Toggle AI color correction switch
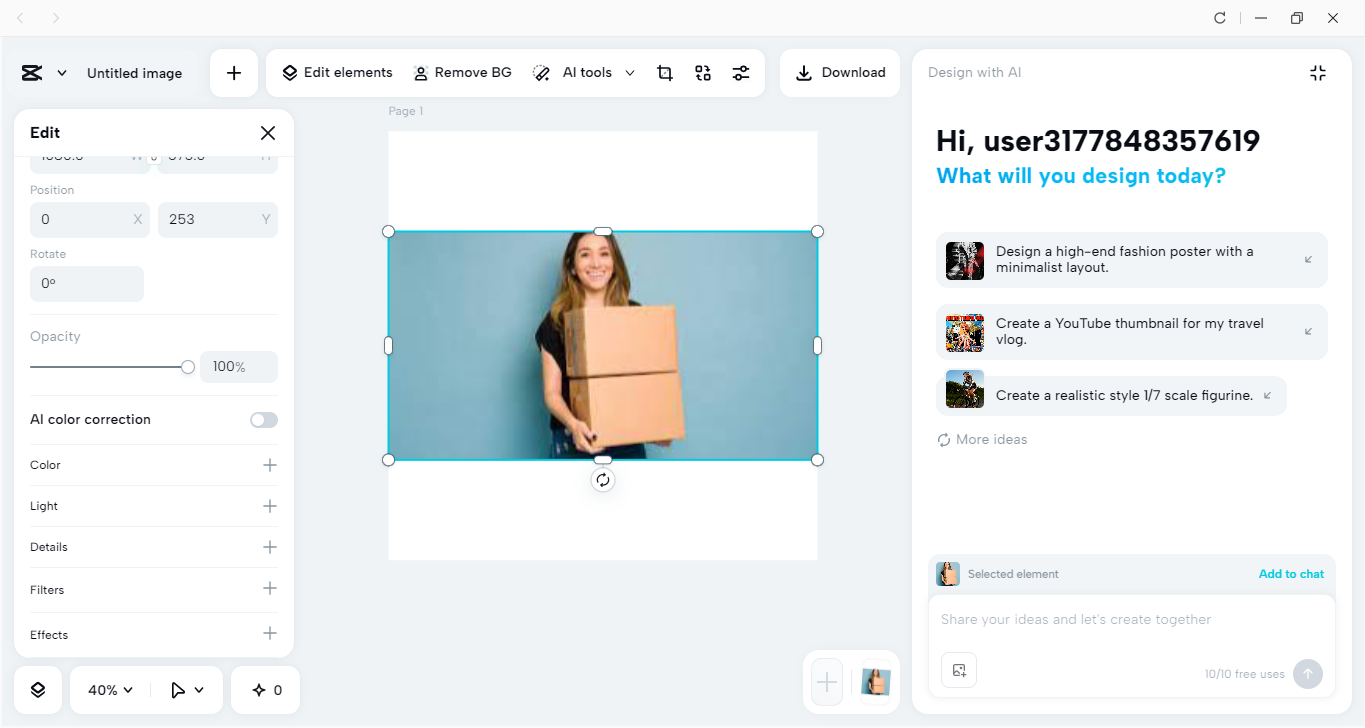Image resolution: width=1365 pixels, height=728 pixels. tap(264, 420)
